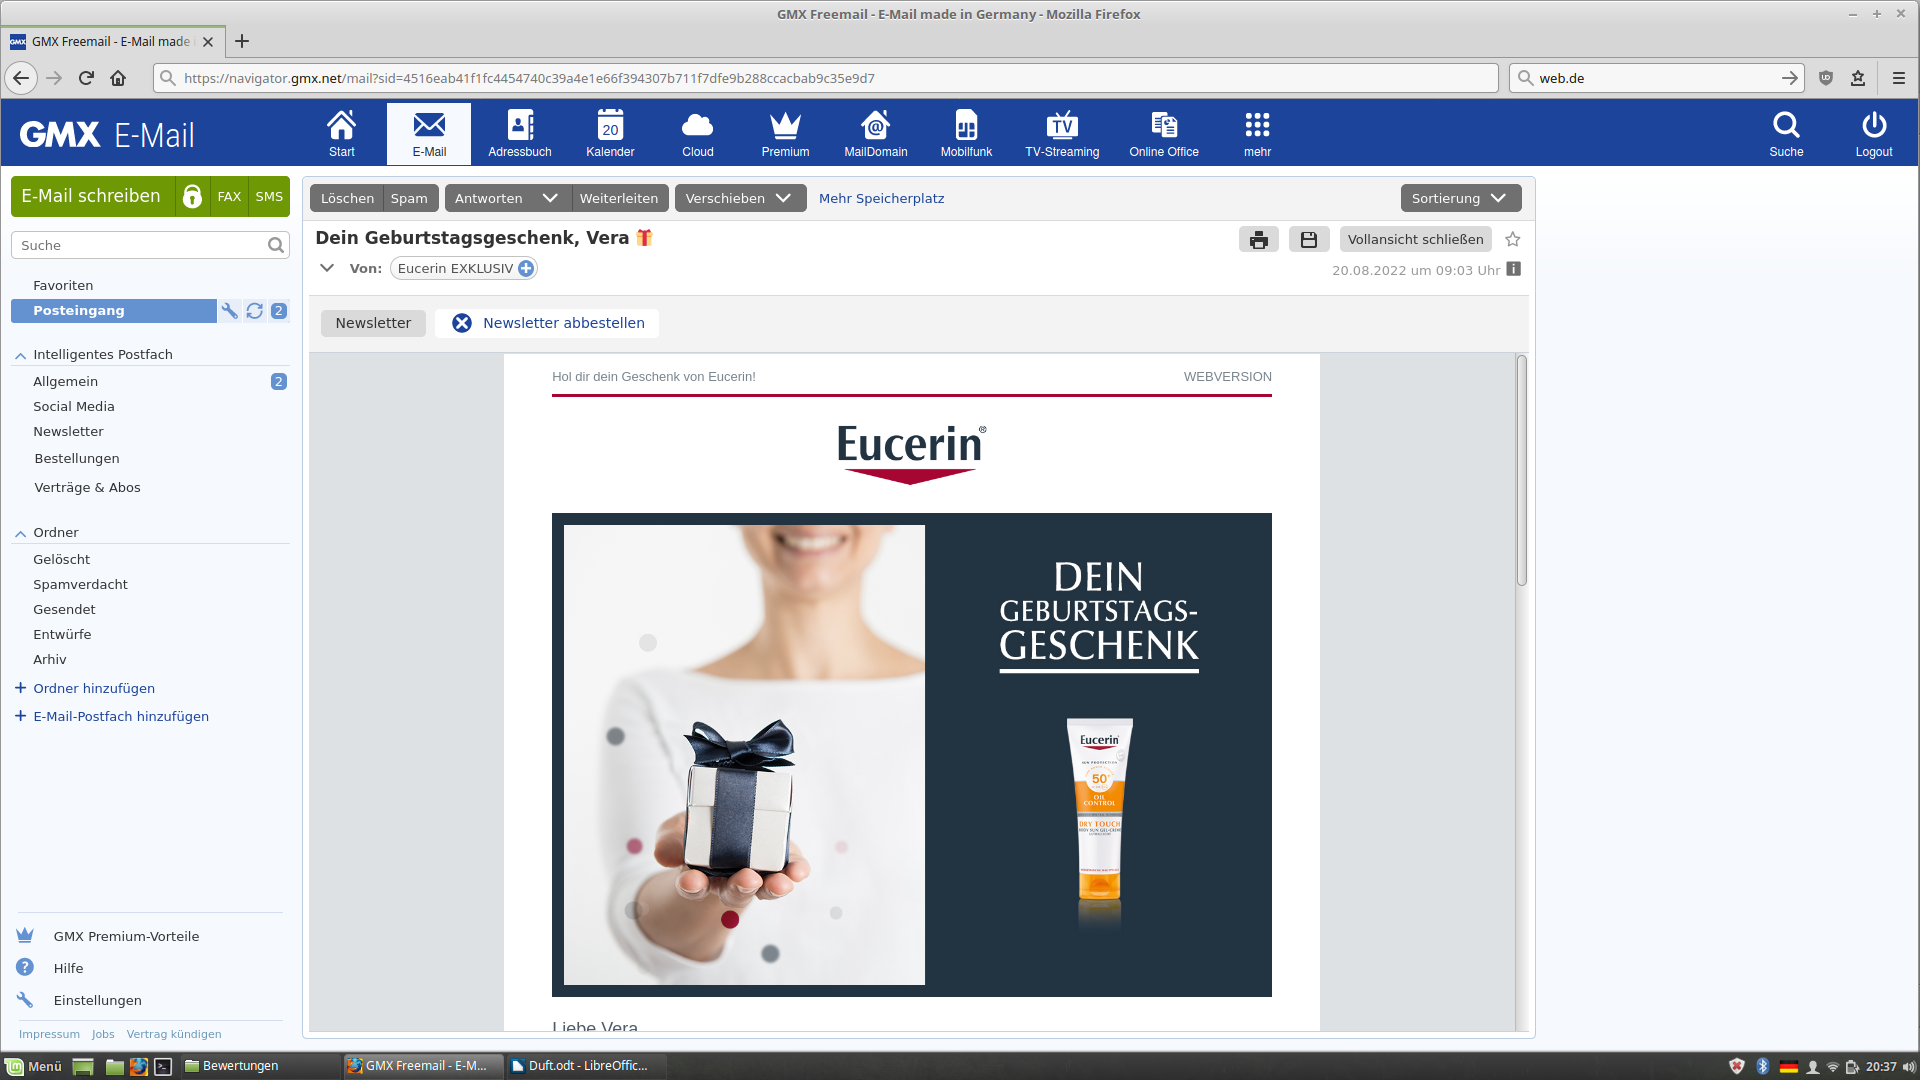The image size is (1920, 1080).
Task: Open the 'mehr' grid icon
Action: pyautogui.click(x=1257, y=133)
